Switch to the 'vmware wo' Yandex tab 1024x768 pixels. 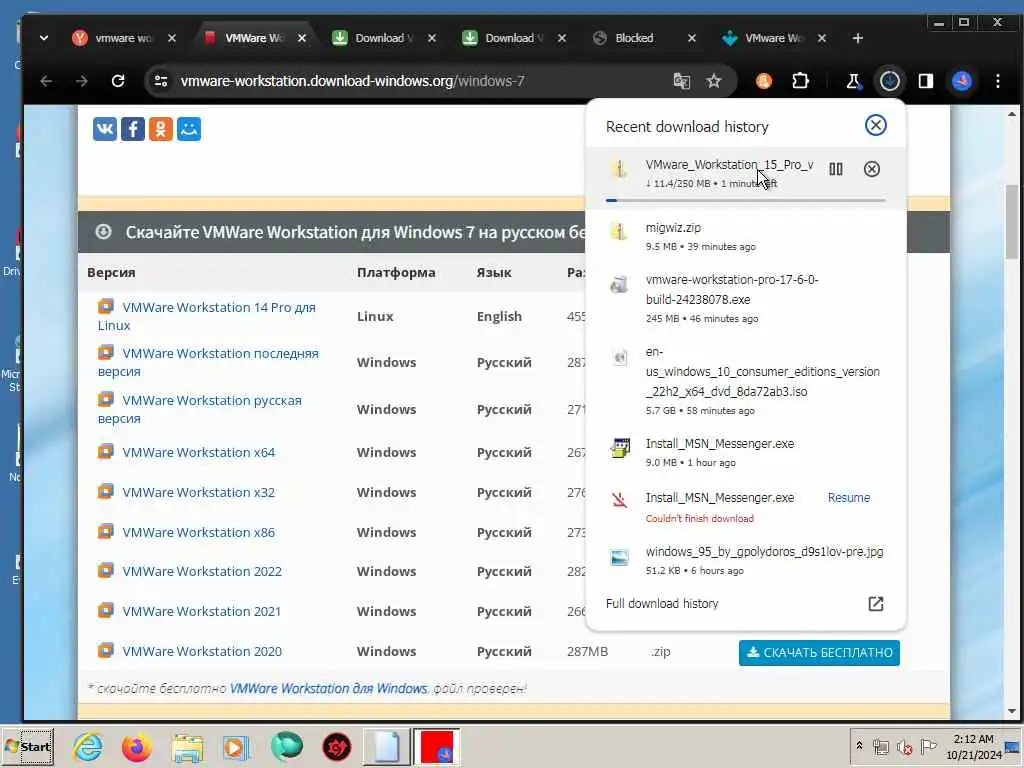click(x=124, y=38)
